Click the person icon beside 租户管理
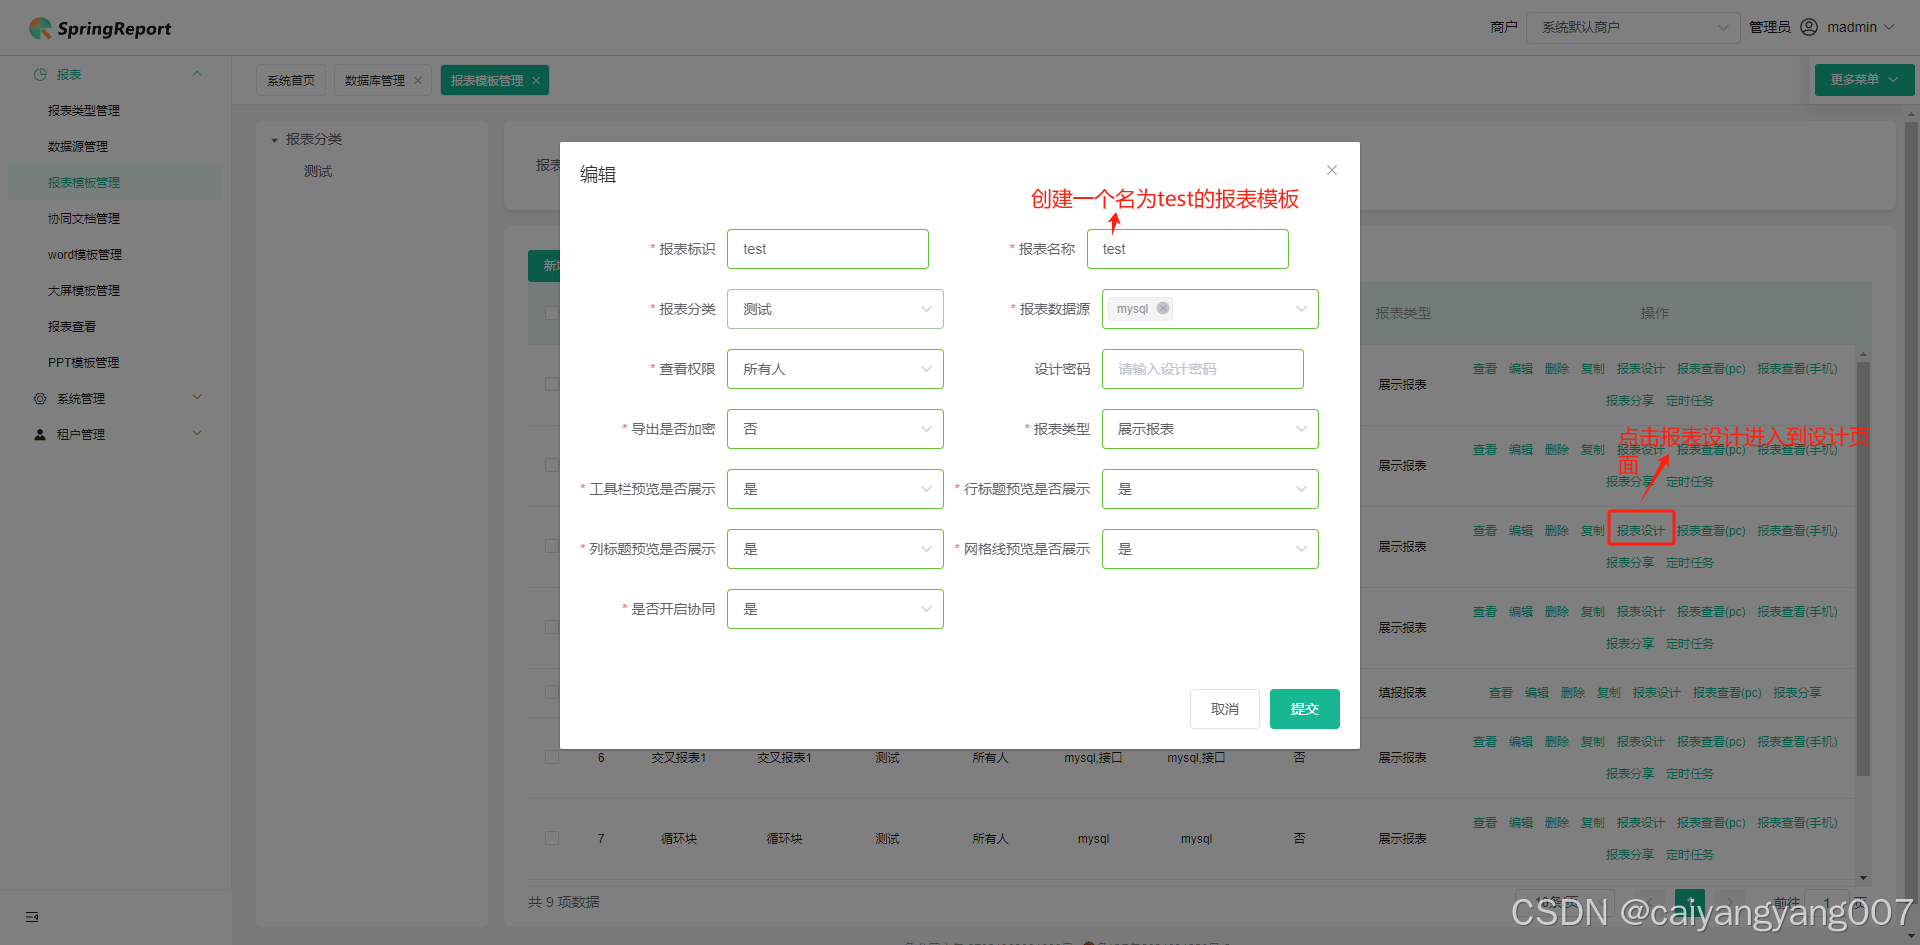Image resolution: width=1920 pixels, height=945 pixels. [40, 433]
